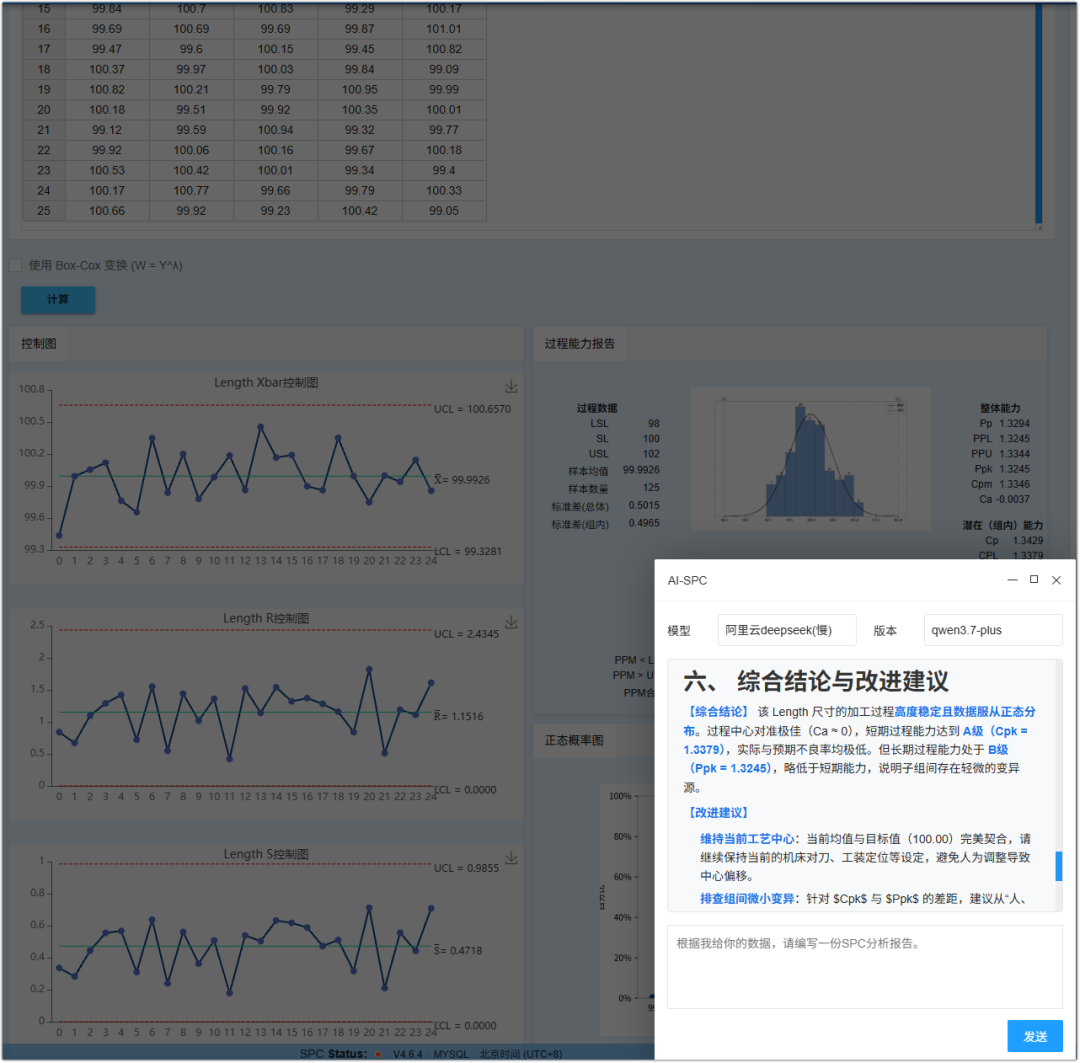Click the UCL = 2.4345 label
1080x1063 pixels.
tap(466, 634)
